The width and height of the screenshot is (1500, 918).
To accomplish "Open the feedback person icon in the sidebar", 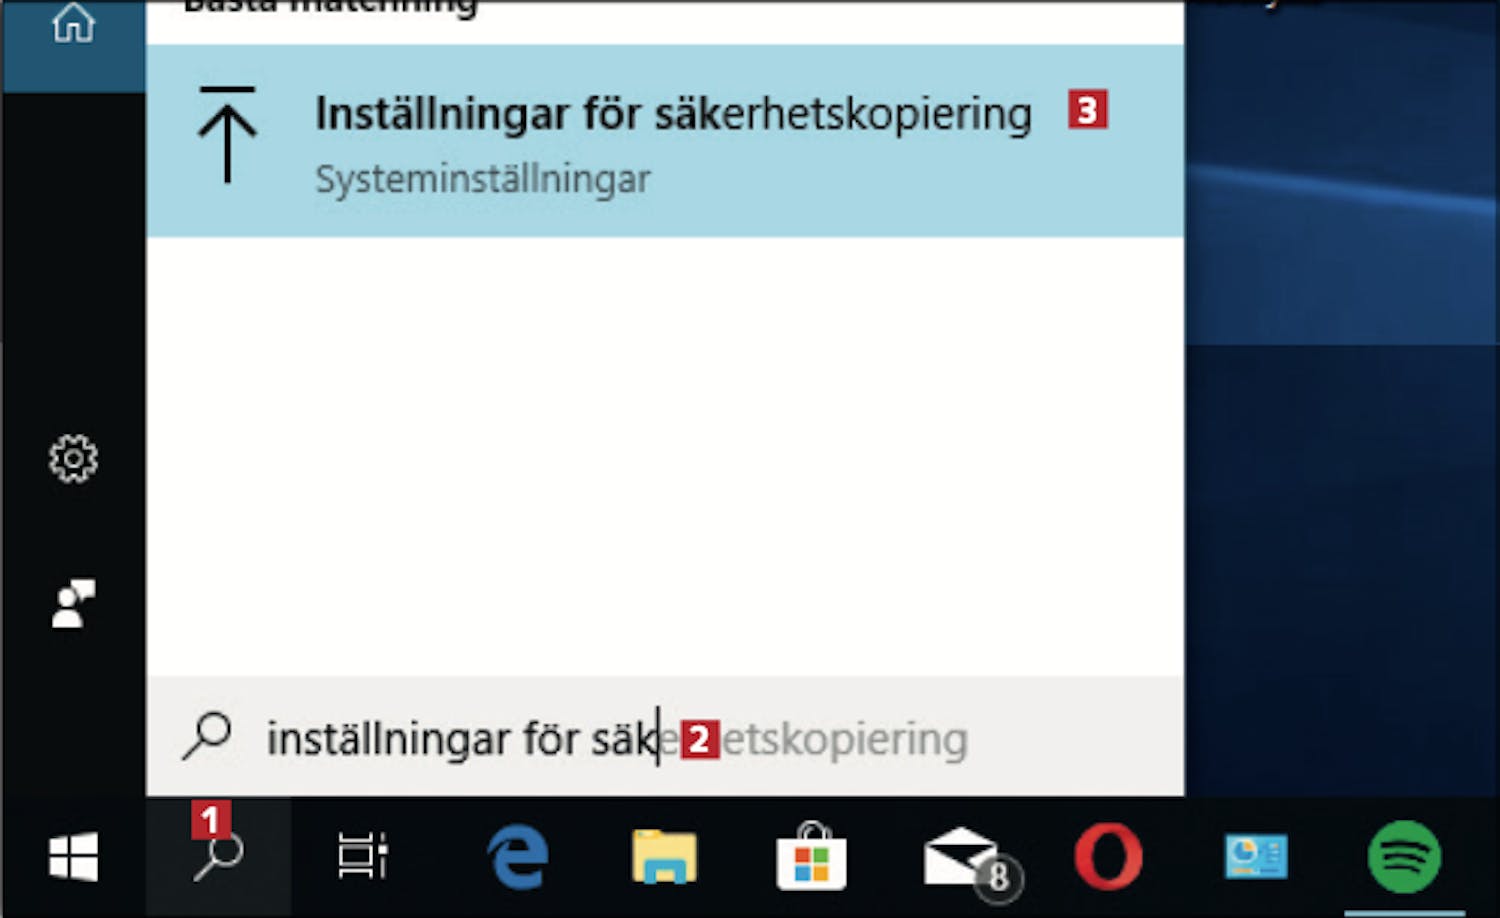I will [73, 603].
